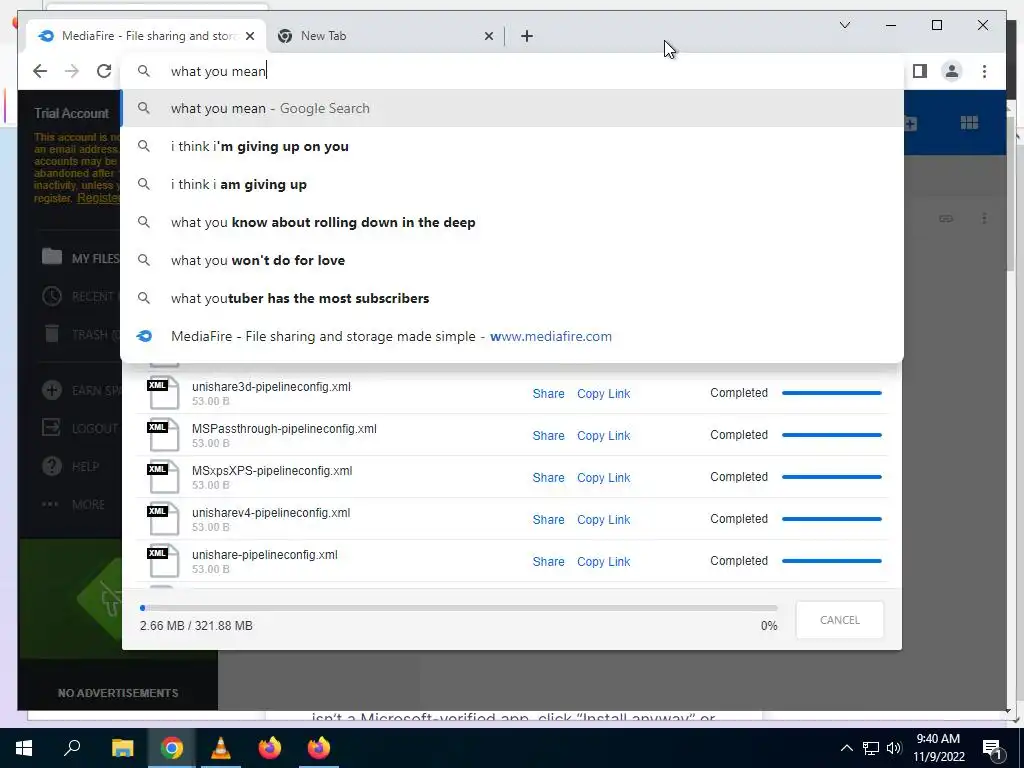Switch to the New Tab tab
The height and width of the screenshot is (768, 1024).
[385, 36]
